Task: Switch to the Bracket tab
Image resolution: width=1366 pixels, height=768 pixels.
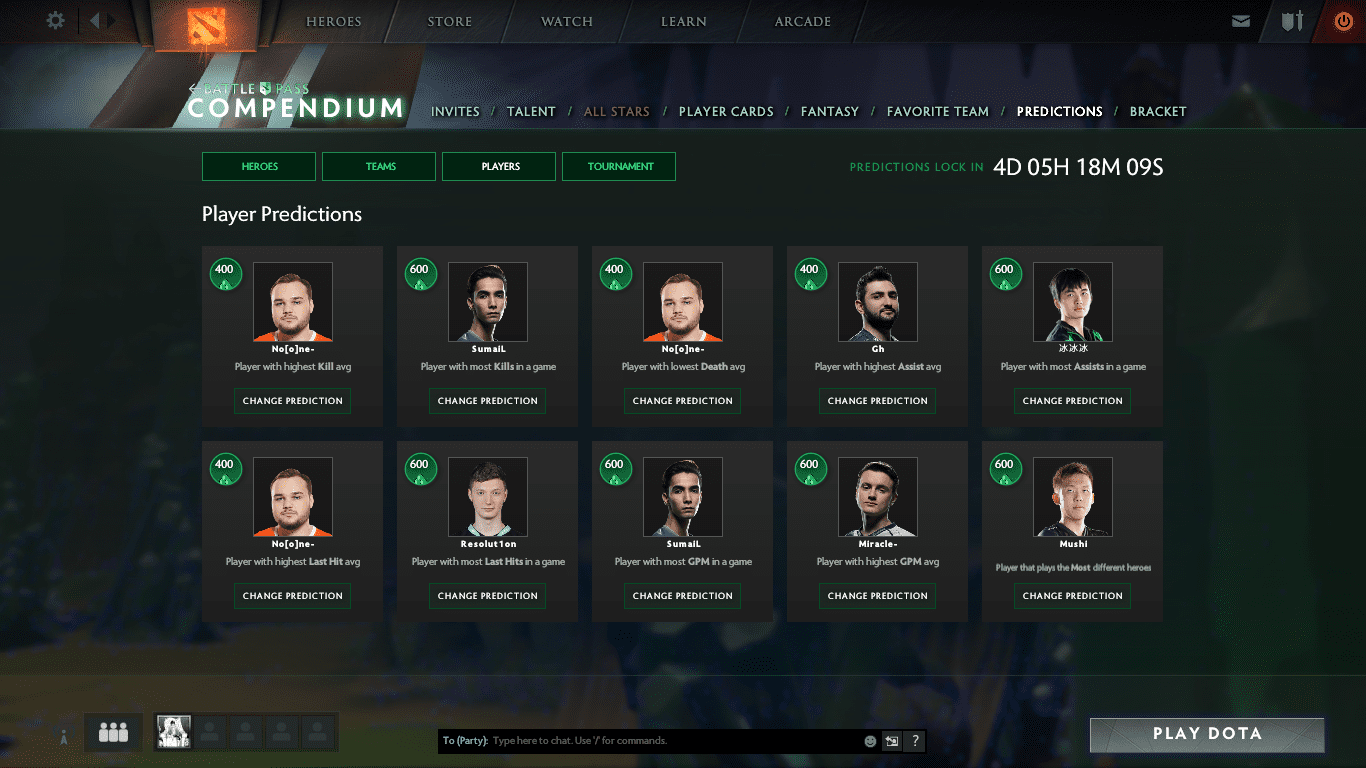Action: point(1157,112)
